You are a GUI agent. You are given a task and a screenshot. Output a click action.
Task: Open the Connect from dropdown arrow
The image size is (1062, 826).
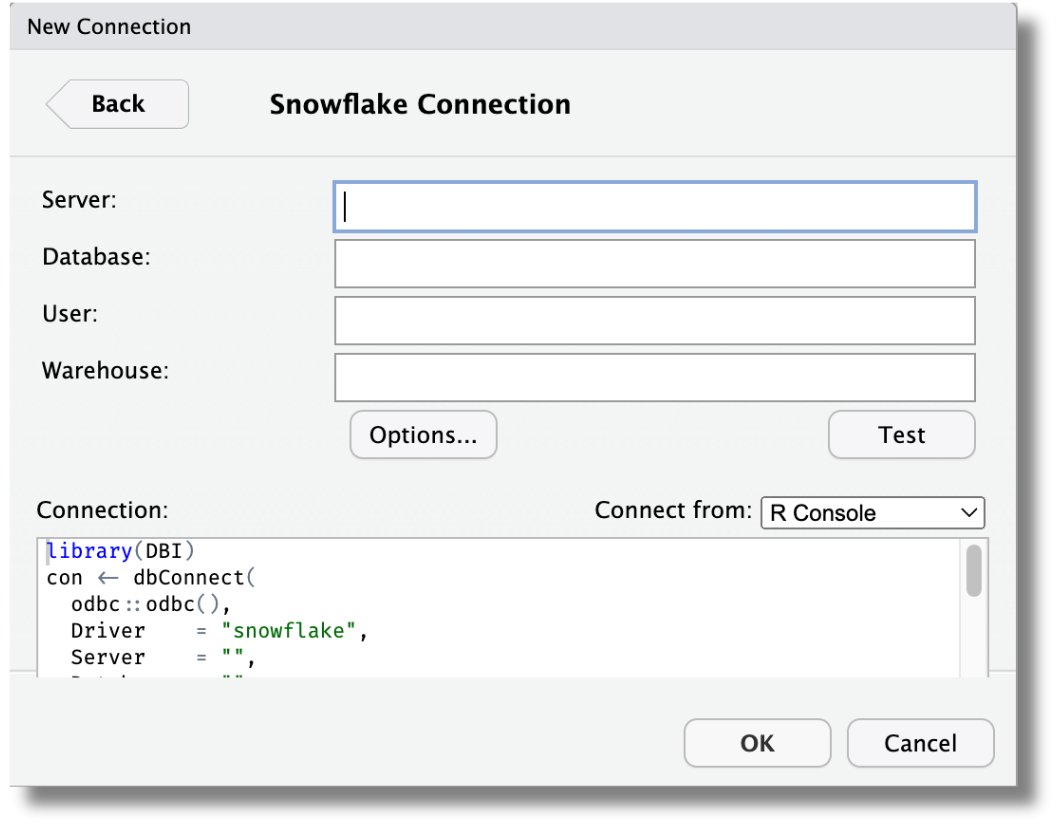967,512
